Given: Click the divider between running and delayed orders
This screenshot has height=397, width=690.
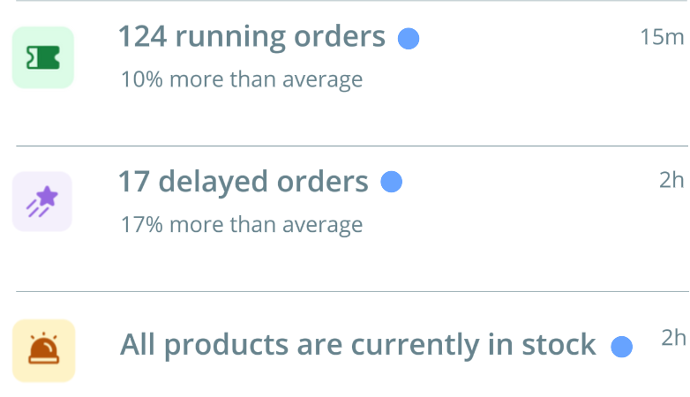Looking at the screenshot, I should click(352, 146).
